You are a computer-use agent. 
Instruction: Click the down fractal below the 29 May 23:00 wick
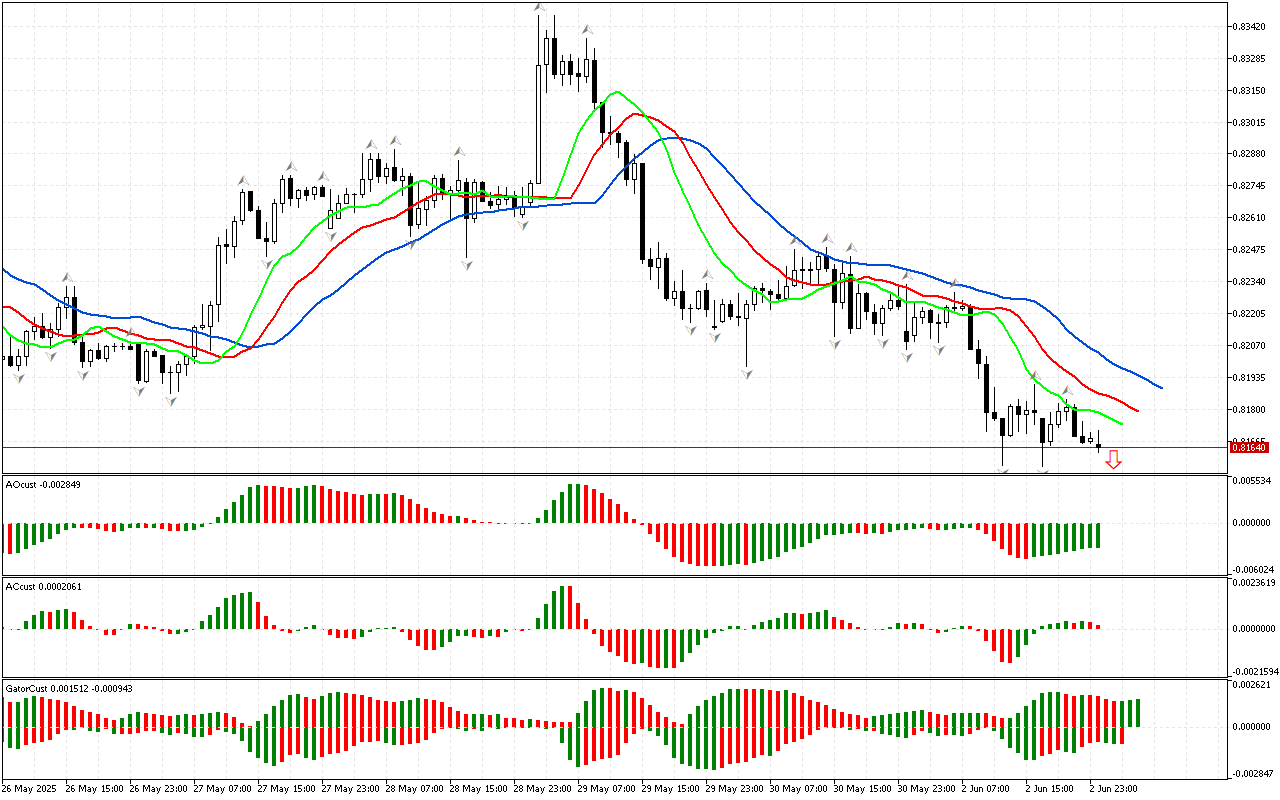pyautogui.click(x=746, y=373)
